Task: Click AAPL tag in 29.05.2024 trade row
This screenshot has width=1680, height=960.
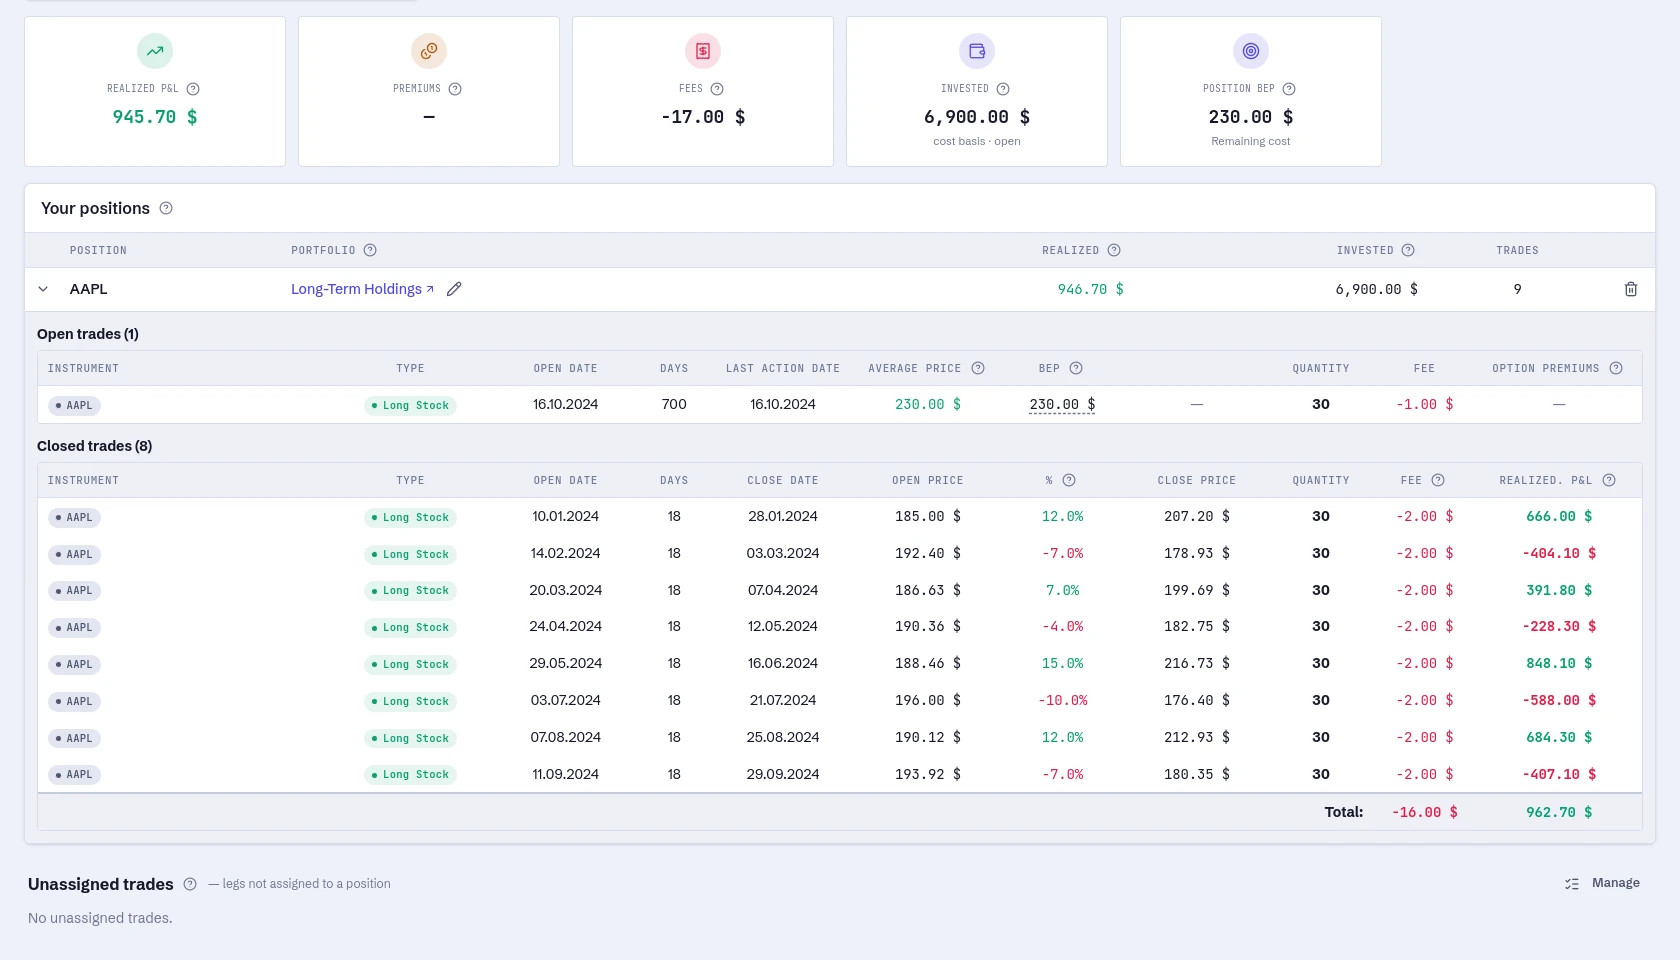Action: point(74,665)
